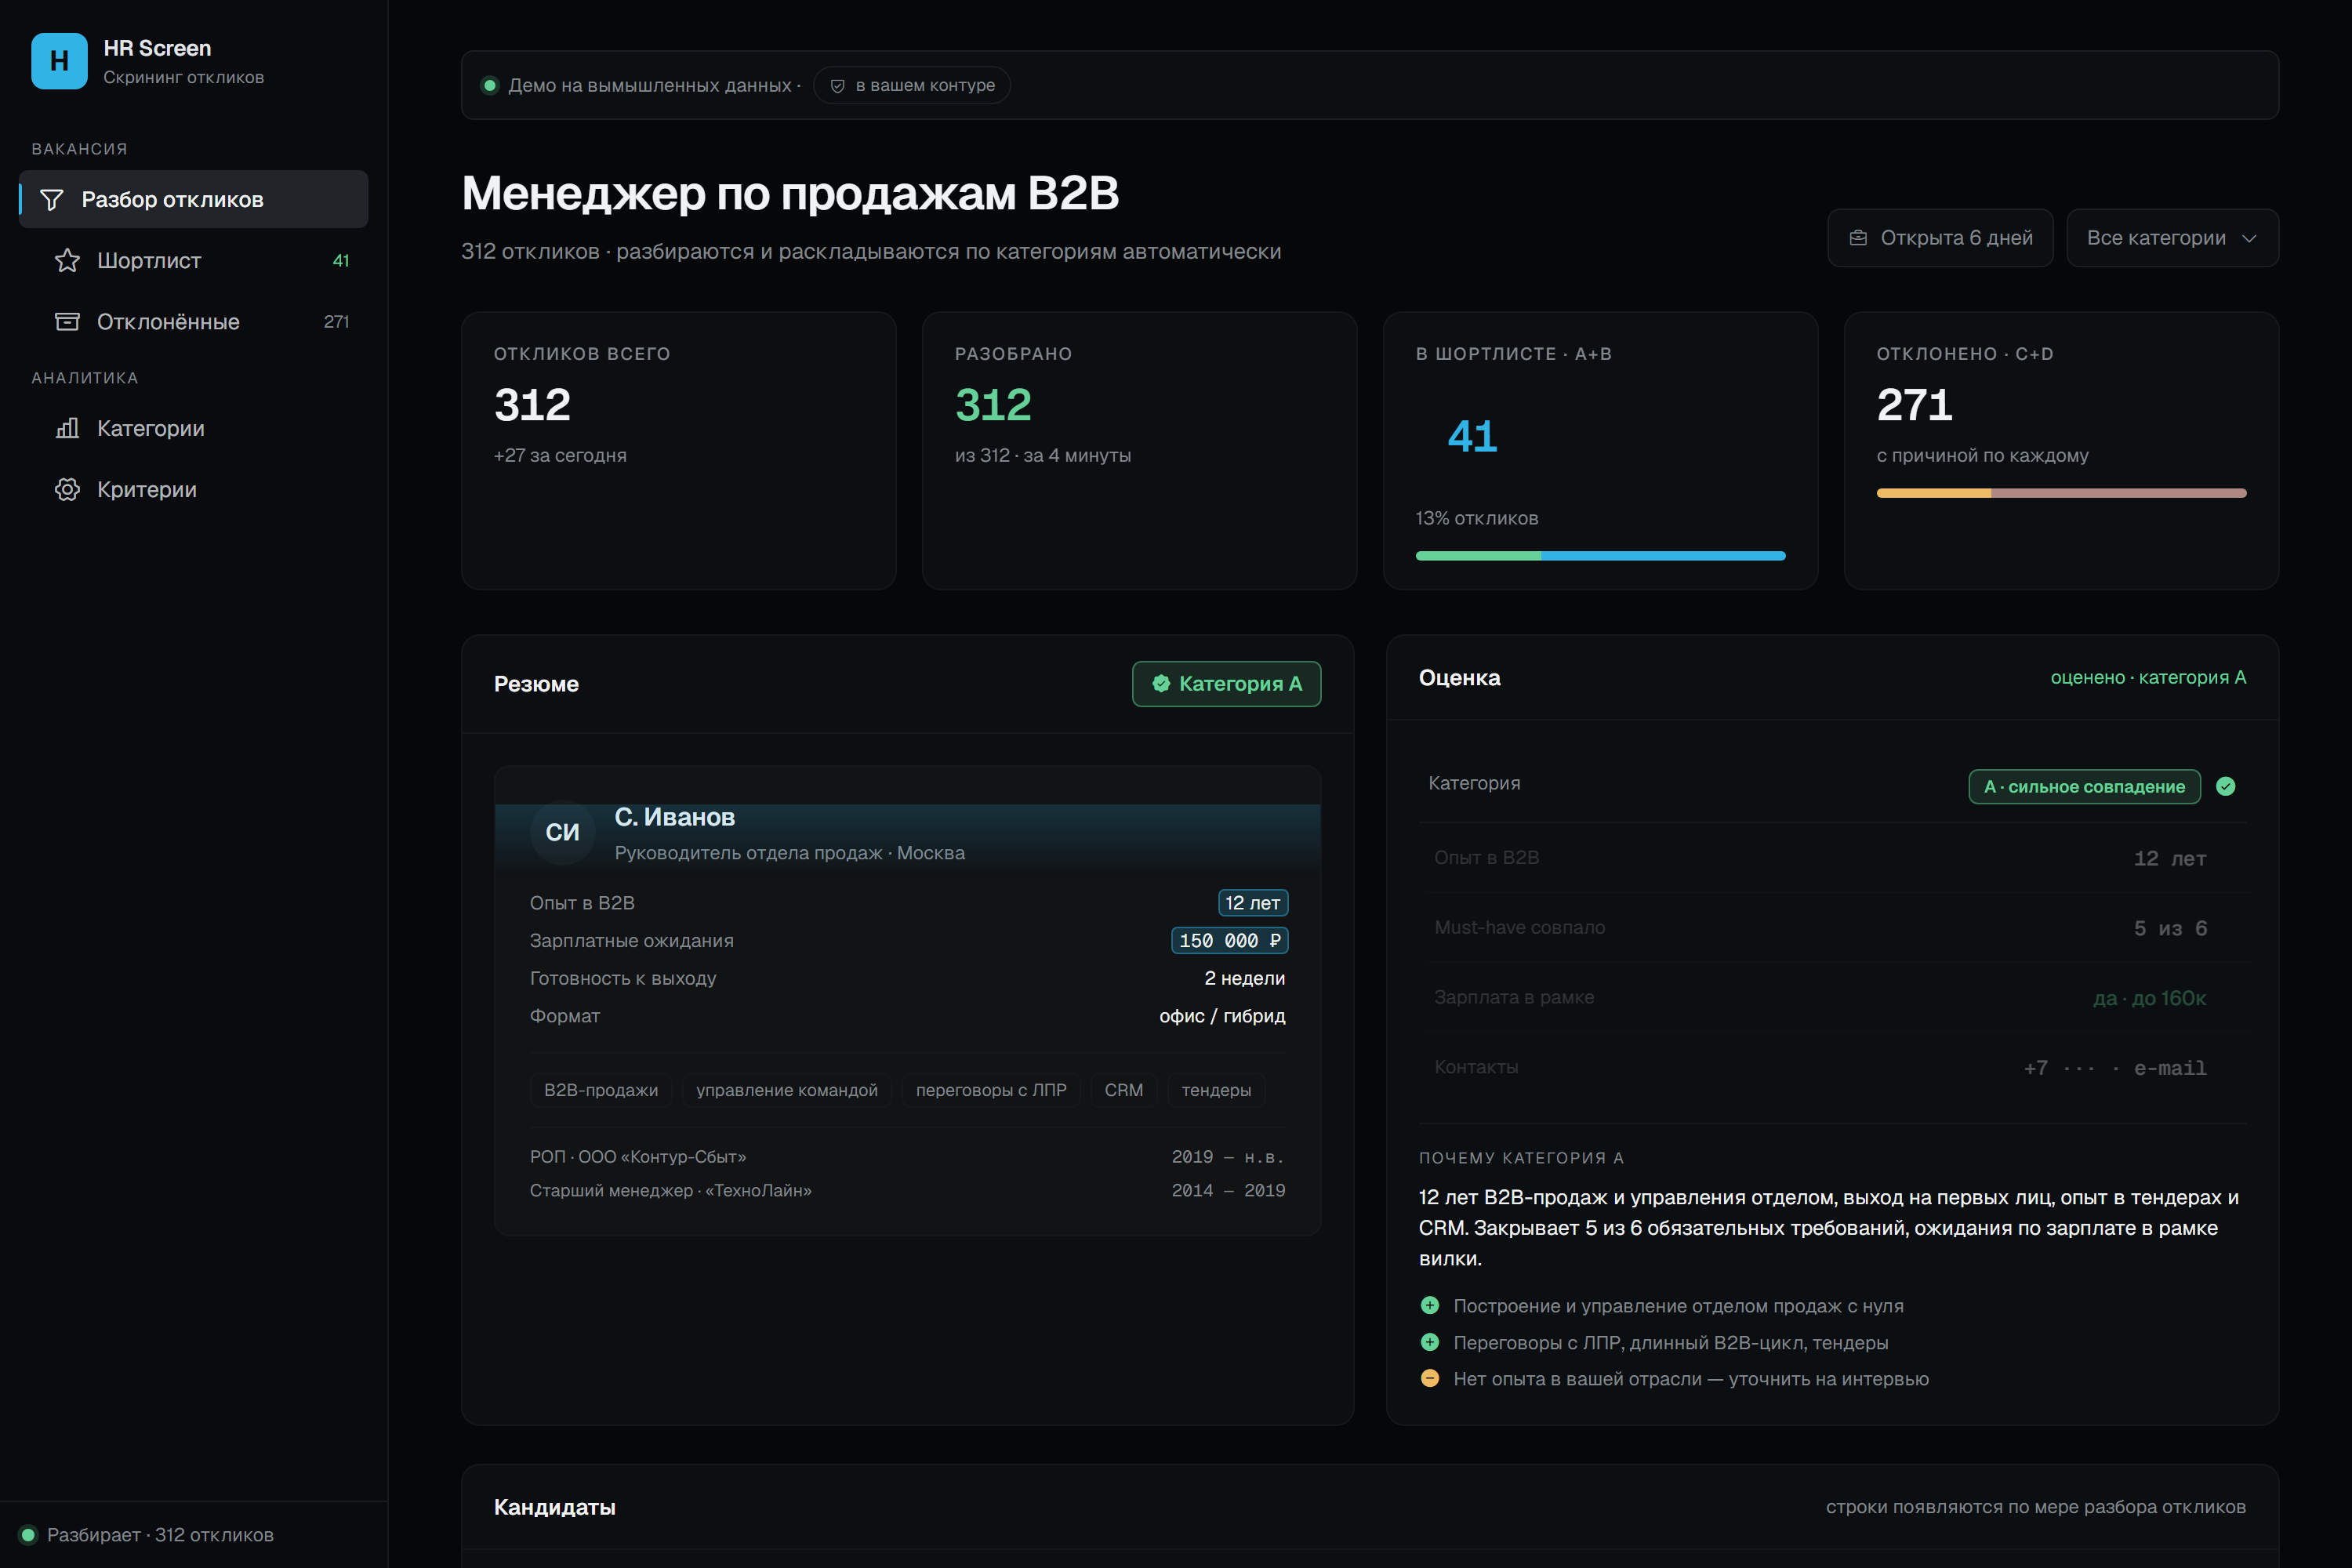2352x1568 pixels.
Task: Click the bar chart icon for Категории
Action: (67, 428)
